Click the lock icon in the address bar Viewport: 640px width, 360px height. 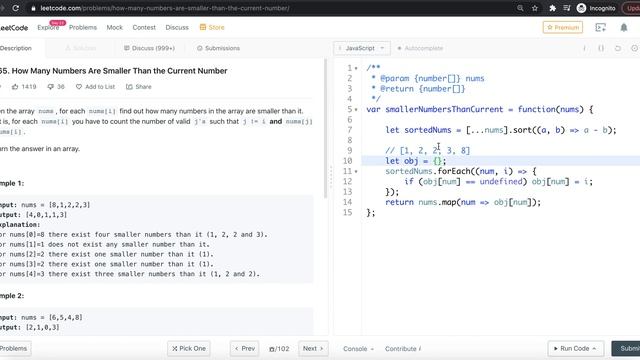pyautogui.click(x=33, y=8)
